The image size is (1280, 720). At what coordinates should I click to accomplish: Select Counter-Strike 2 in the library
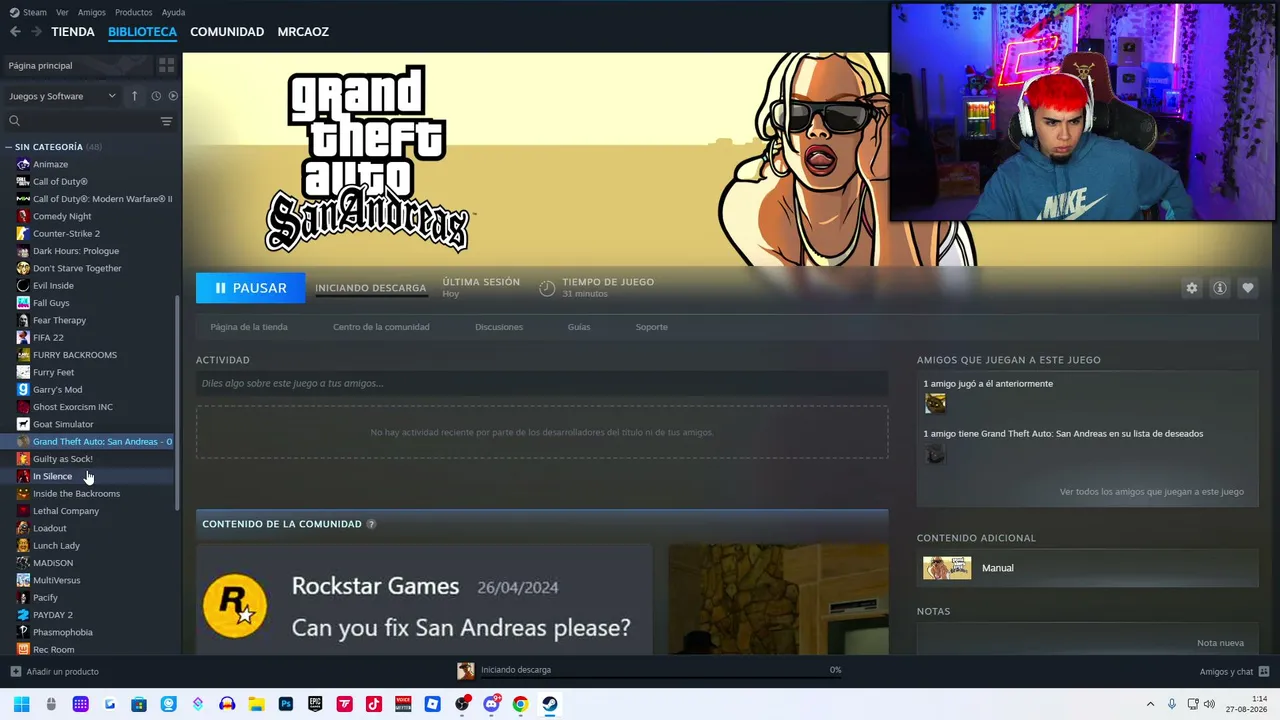tap(66, 234)
